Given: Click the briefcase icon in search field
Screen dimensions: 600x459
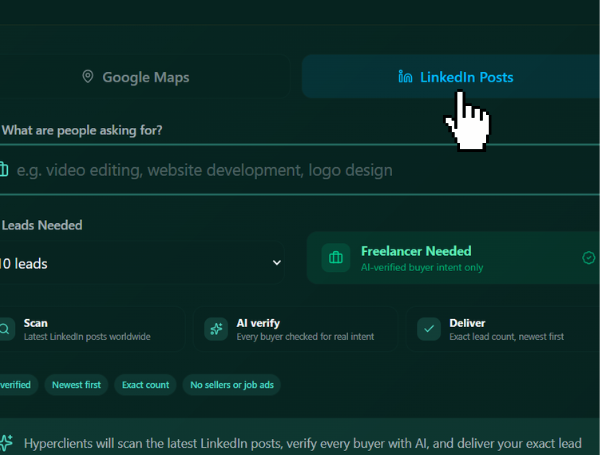Looking at the screenshot, I should pos(4,169).
